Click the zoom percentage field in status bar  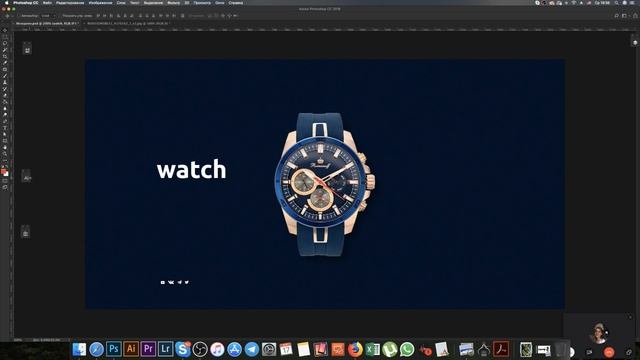pos(18,340)
